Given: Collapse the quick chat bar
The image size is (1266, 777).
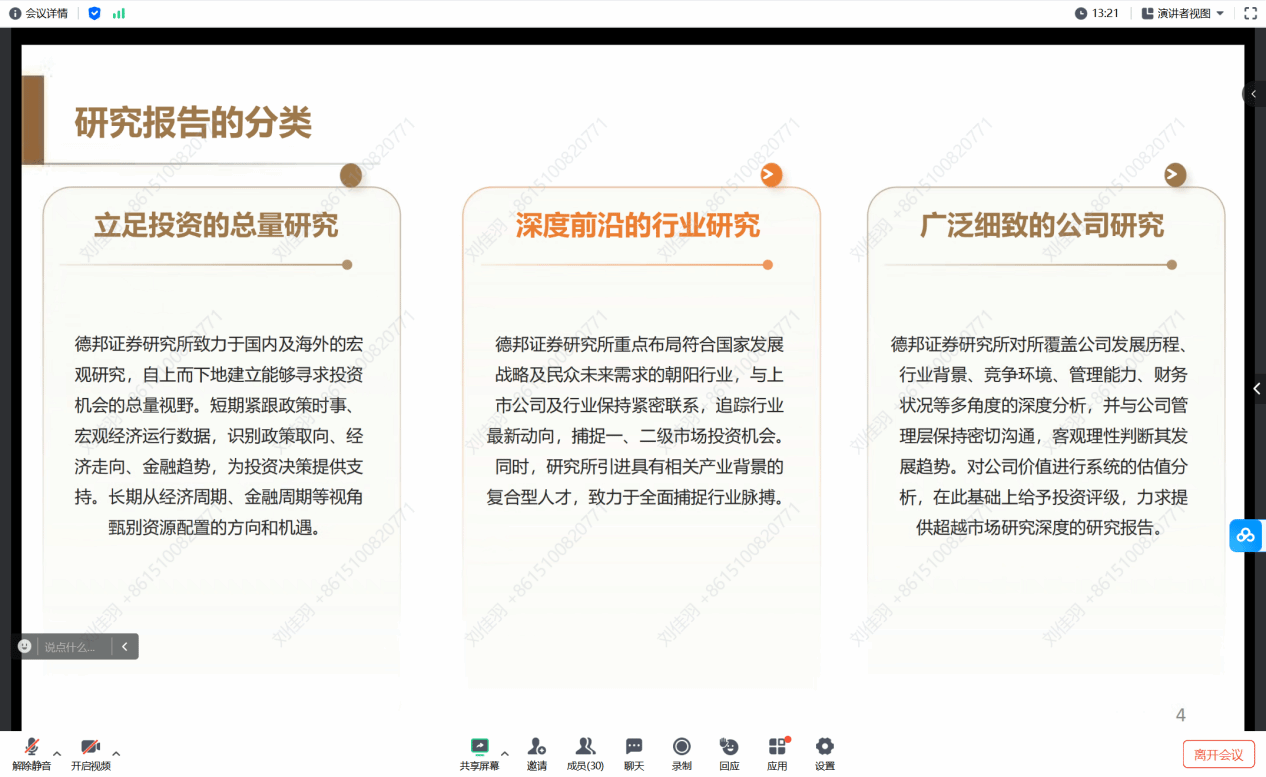Looking at the screenshot, I should [124, 646].
